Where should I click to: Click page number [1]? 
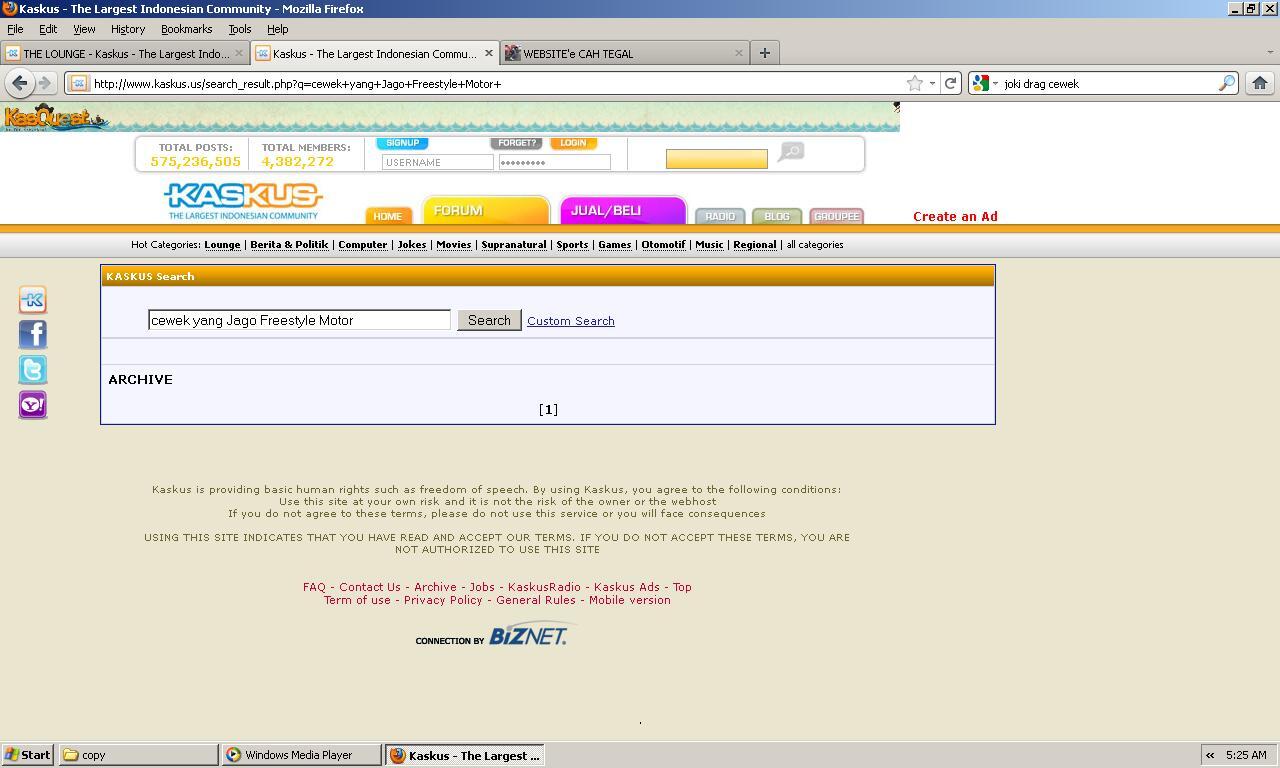coord(548,409)
